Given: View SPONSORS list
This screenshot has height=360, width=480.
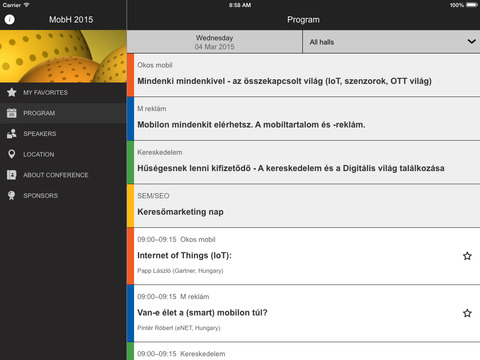Looking at the screenshot, I should click(x=63, y=195).
